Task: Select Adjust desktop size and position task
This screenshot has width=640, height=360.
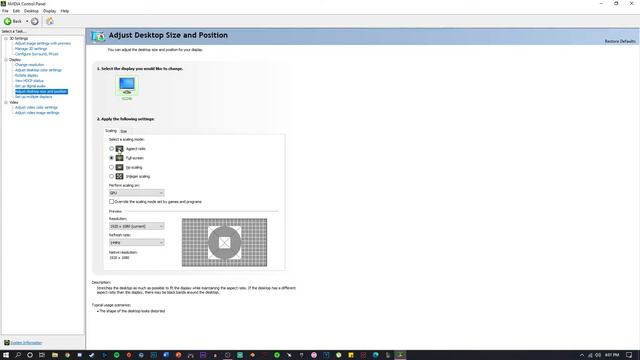Action: click(x=41, y=91)
